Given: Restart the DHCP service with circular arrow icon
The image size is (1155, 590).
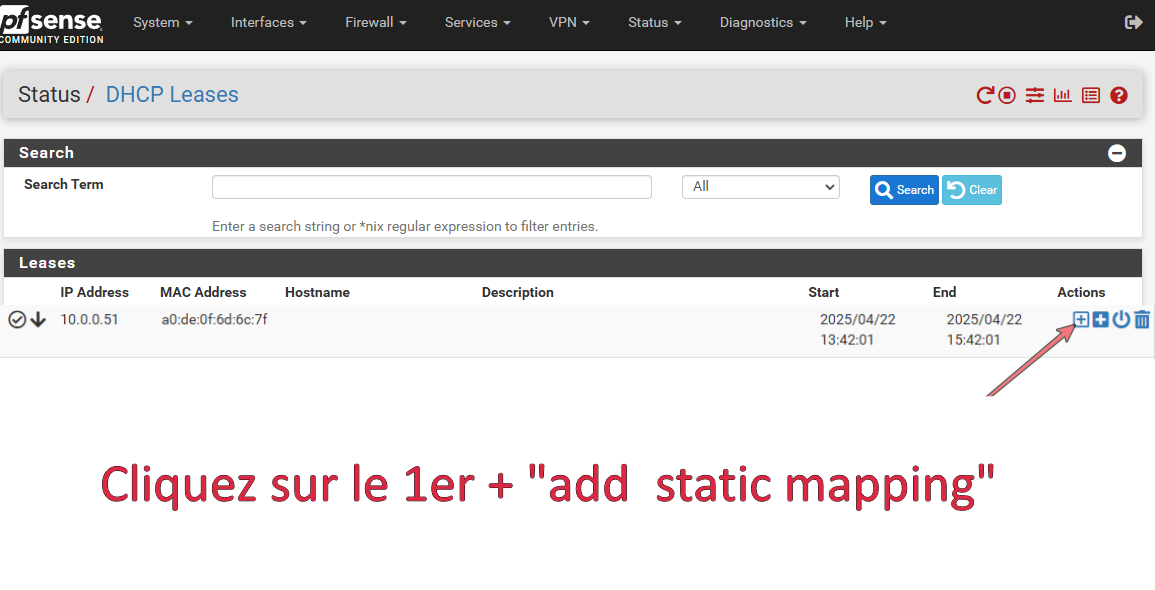Looking at the screenshot, I should click(x=985, y=95).
